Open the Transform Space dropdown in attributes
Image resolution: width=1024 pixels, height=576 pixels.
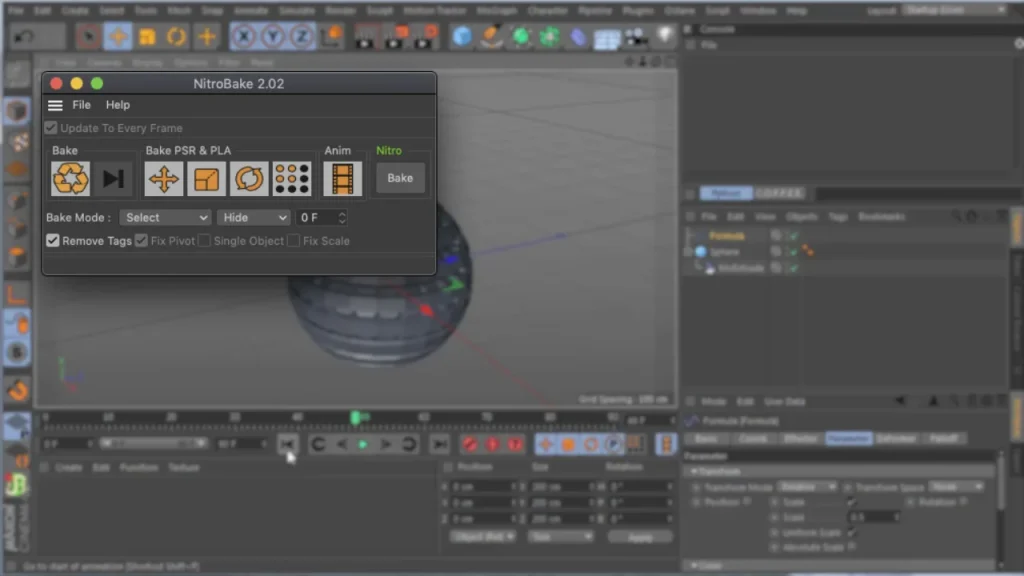click(957, 487)
